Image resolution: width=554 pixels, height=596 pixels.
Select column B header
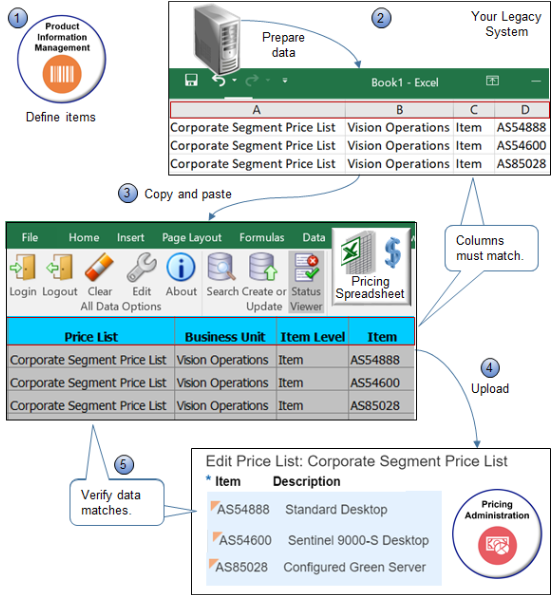(x=399, y=110)
